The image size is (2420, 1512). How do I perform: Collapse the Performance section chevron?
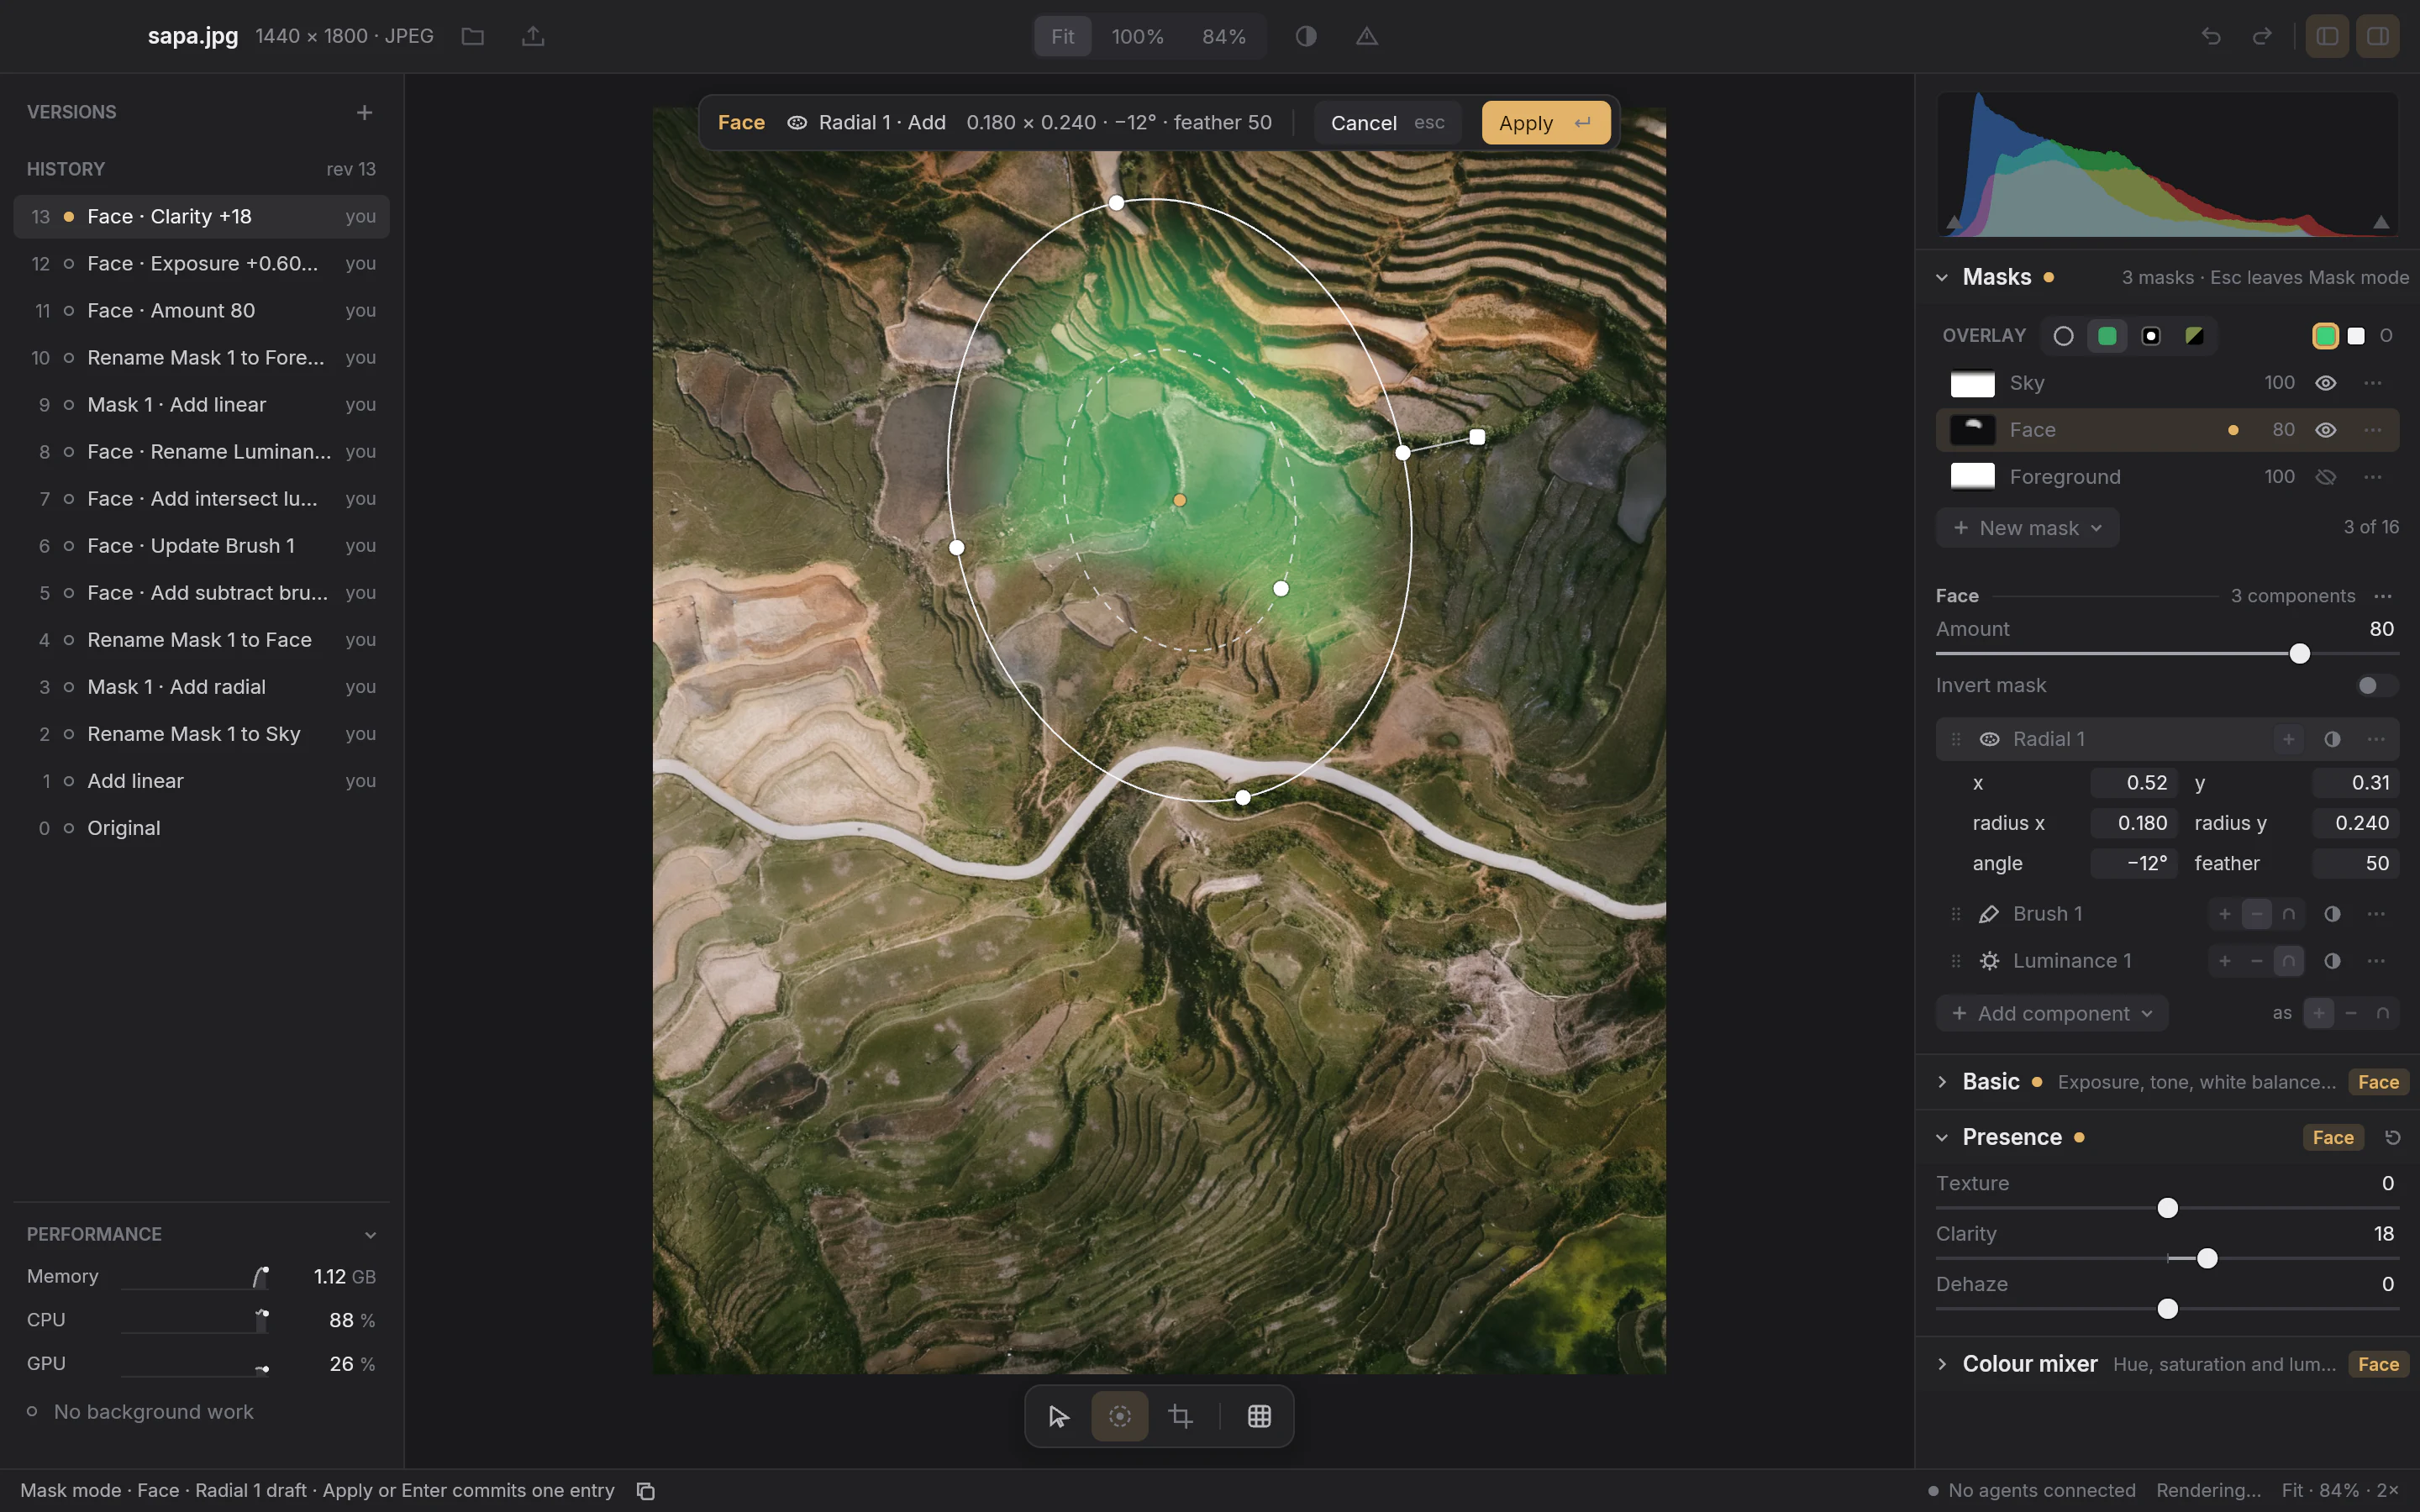point(371,1235)
